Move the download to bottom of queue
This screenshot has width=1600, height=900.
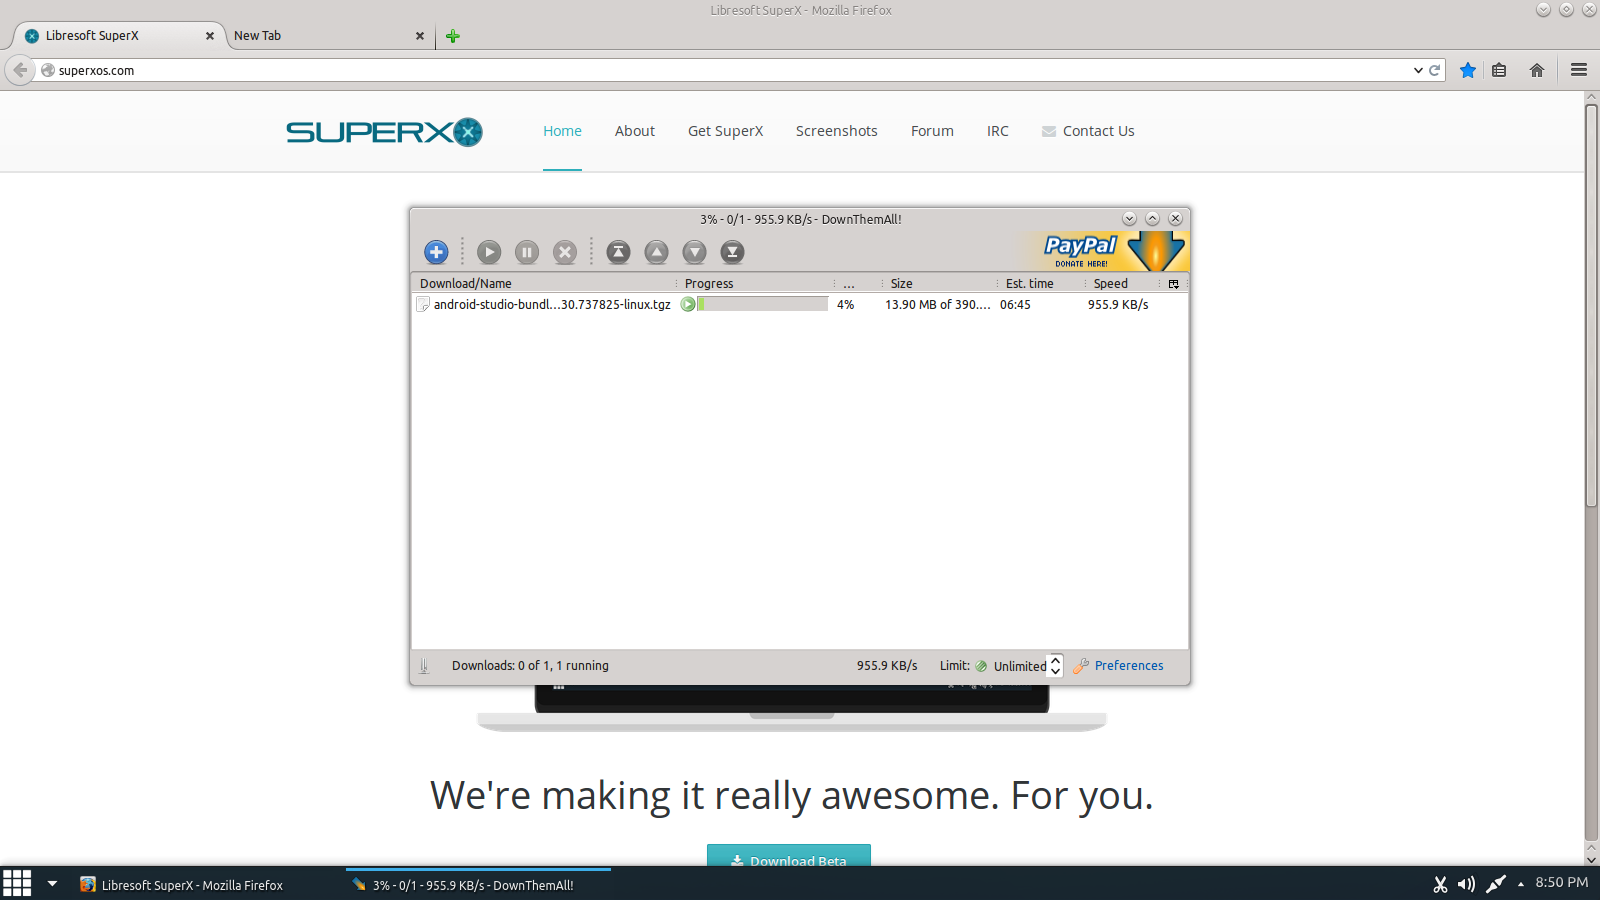732,252
